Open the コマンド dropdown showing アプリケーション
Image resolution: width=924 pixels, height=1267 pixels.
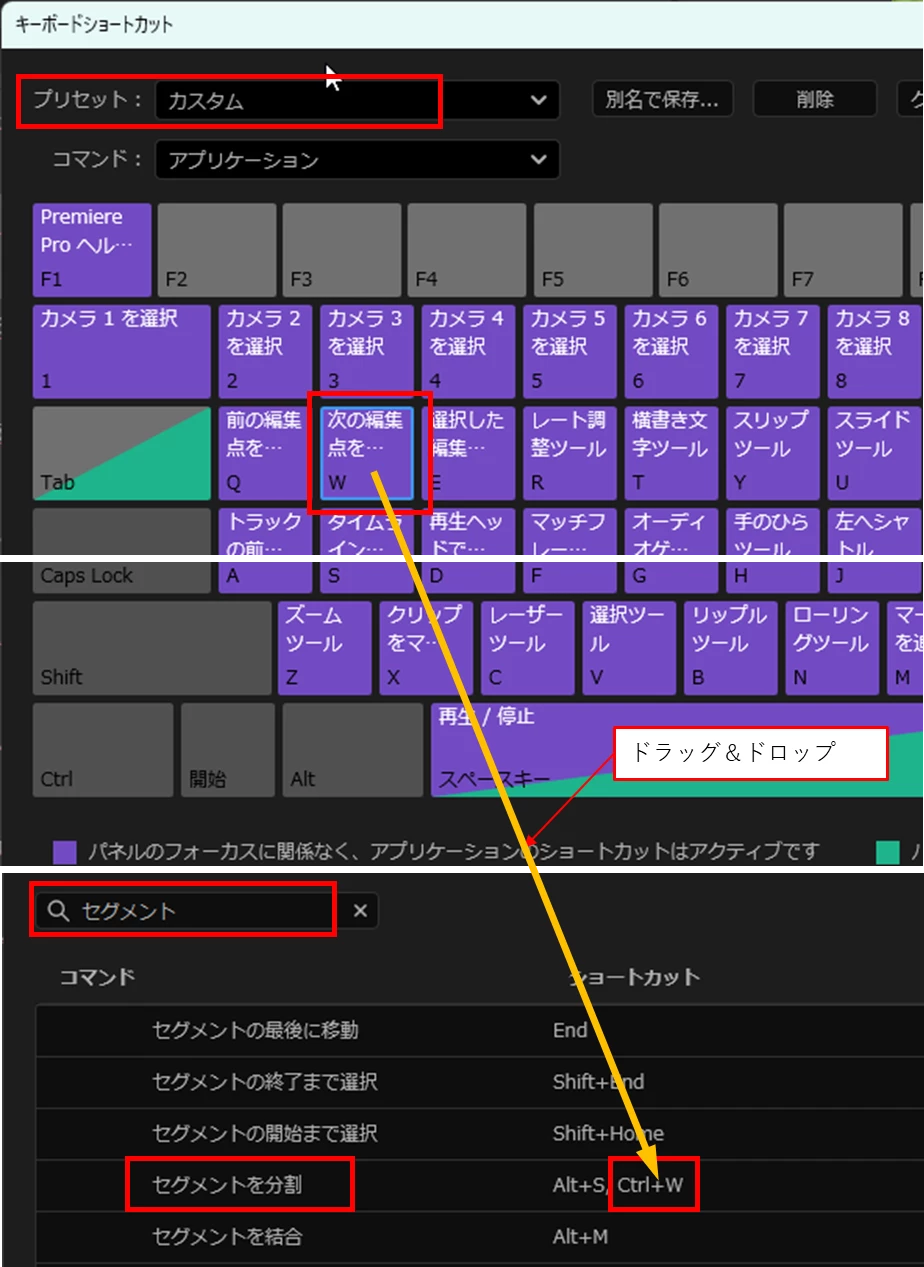[357, 160]
